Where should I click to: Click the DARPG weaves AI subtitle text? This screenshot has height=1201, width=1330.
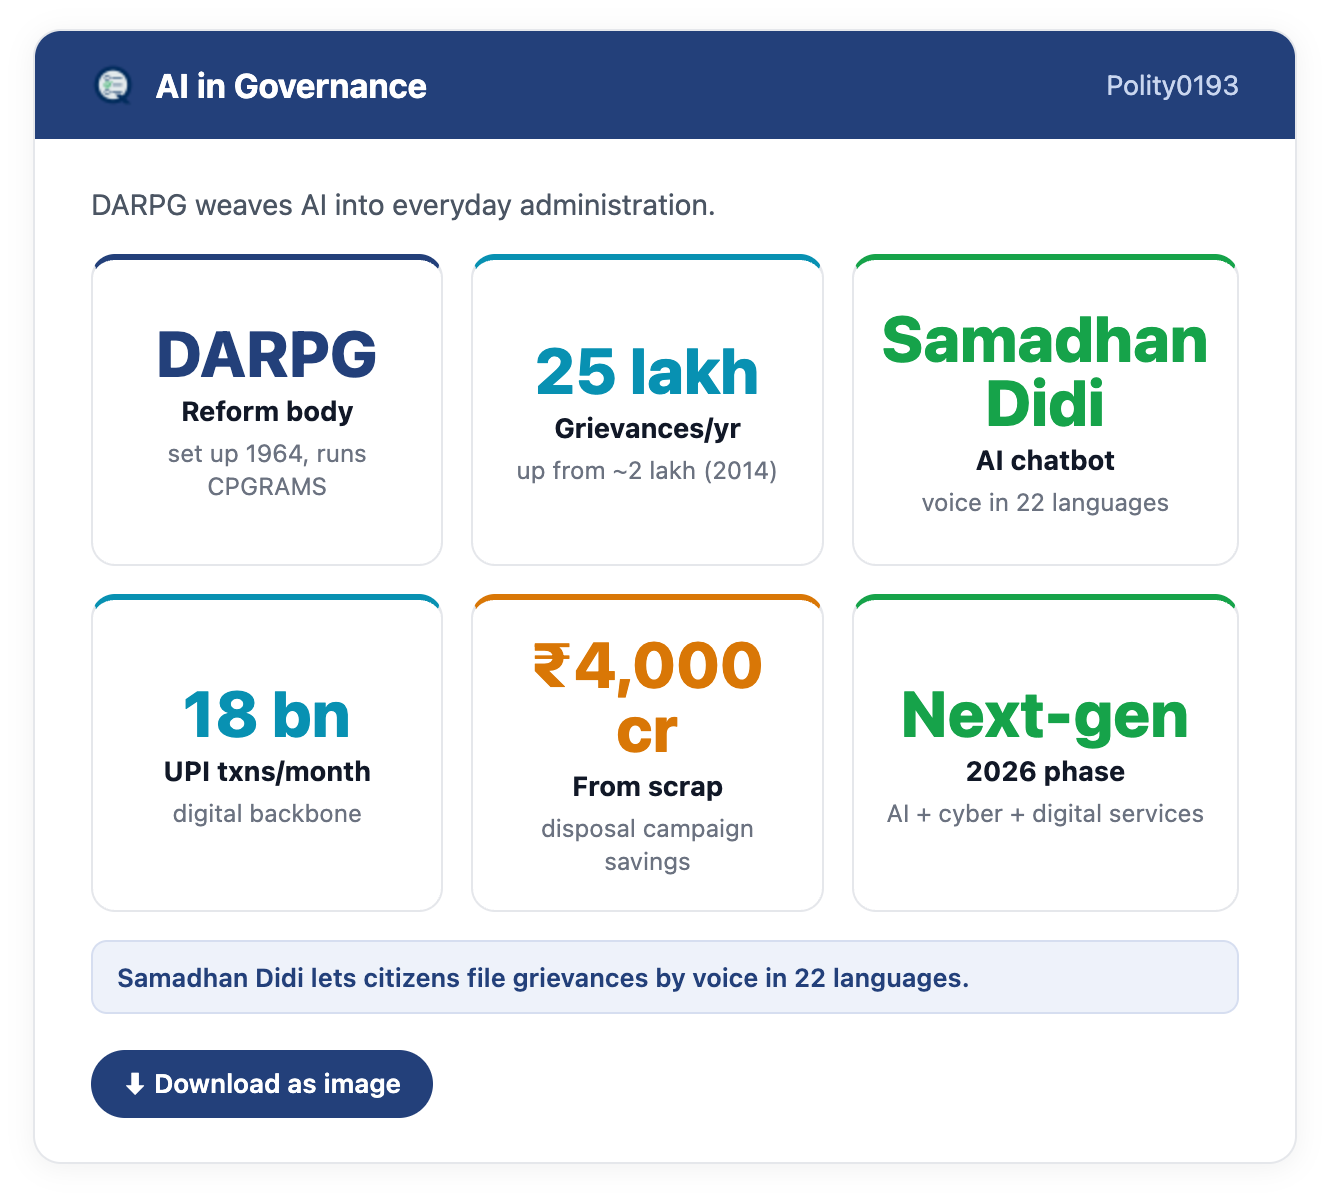[403, 205]
